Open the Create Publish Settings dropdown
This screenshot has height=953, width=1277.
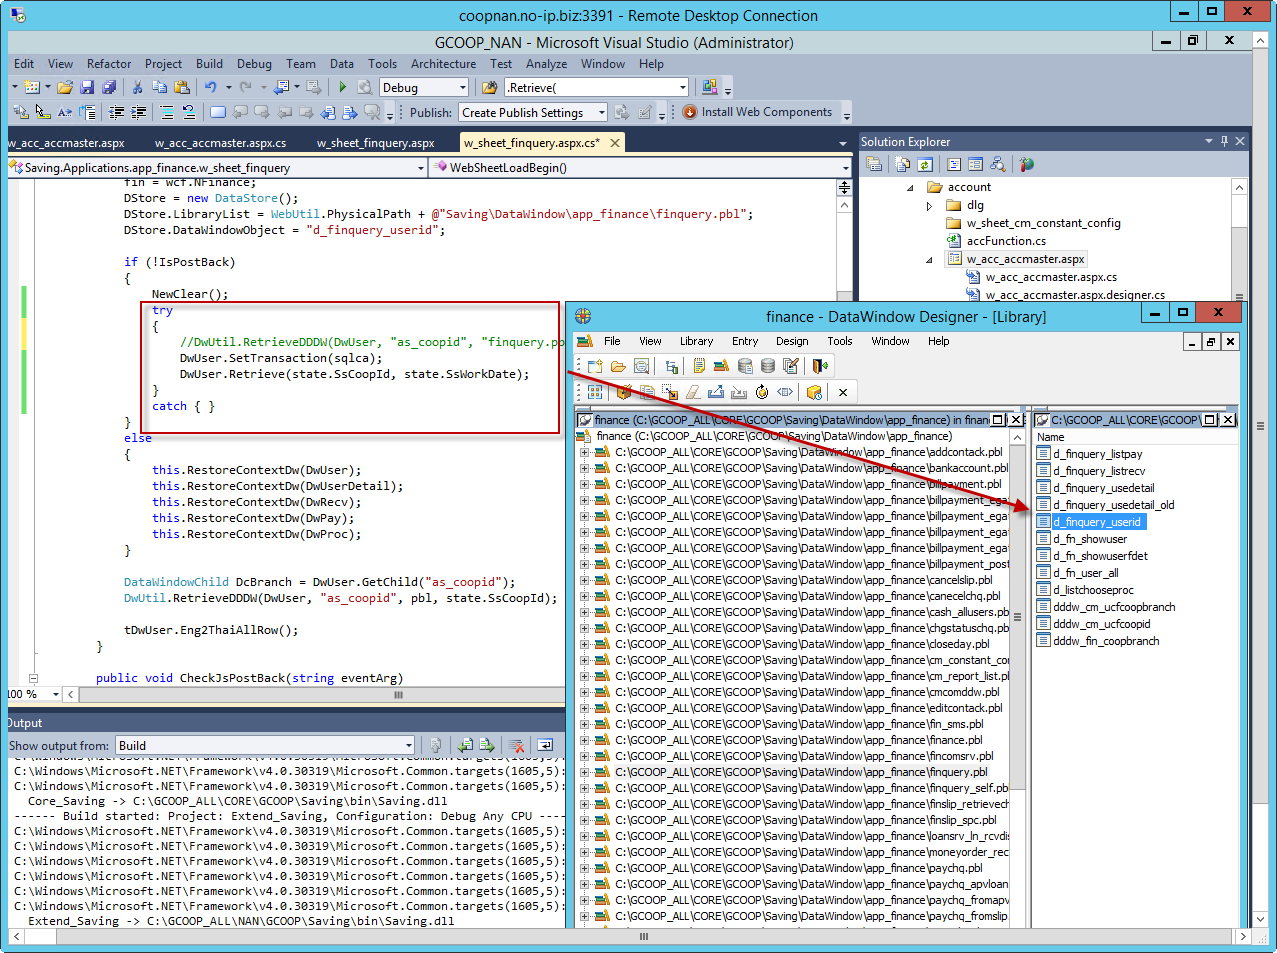click(602, 113)
